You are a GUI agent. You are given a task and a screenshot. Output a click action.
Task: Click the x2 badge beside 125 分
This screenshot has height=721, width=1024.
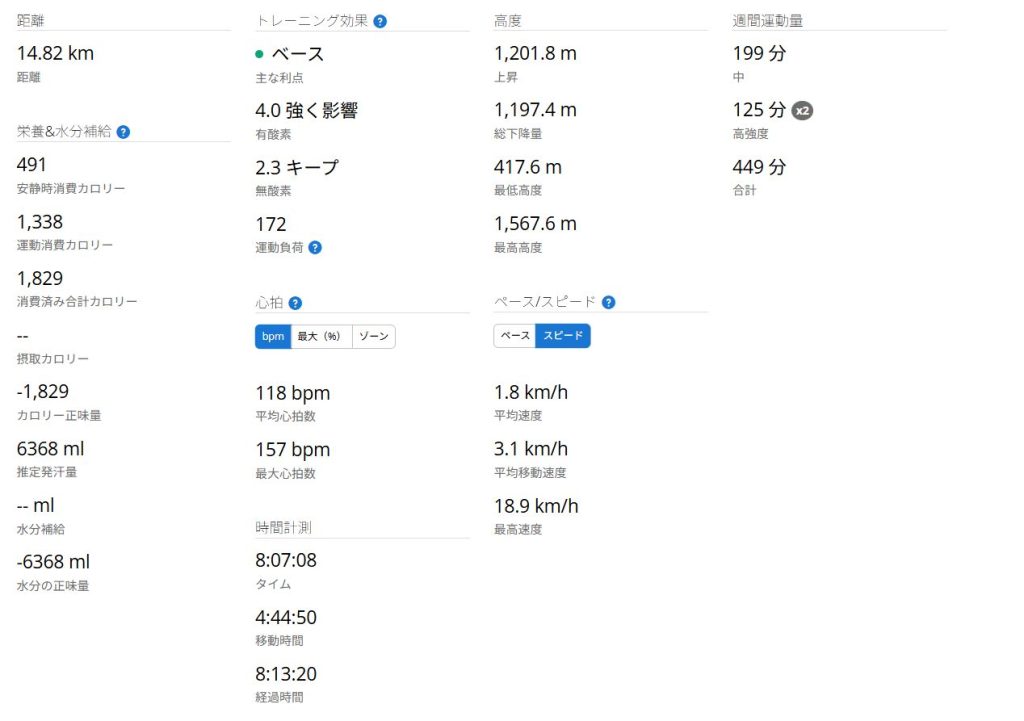802,110
